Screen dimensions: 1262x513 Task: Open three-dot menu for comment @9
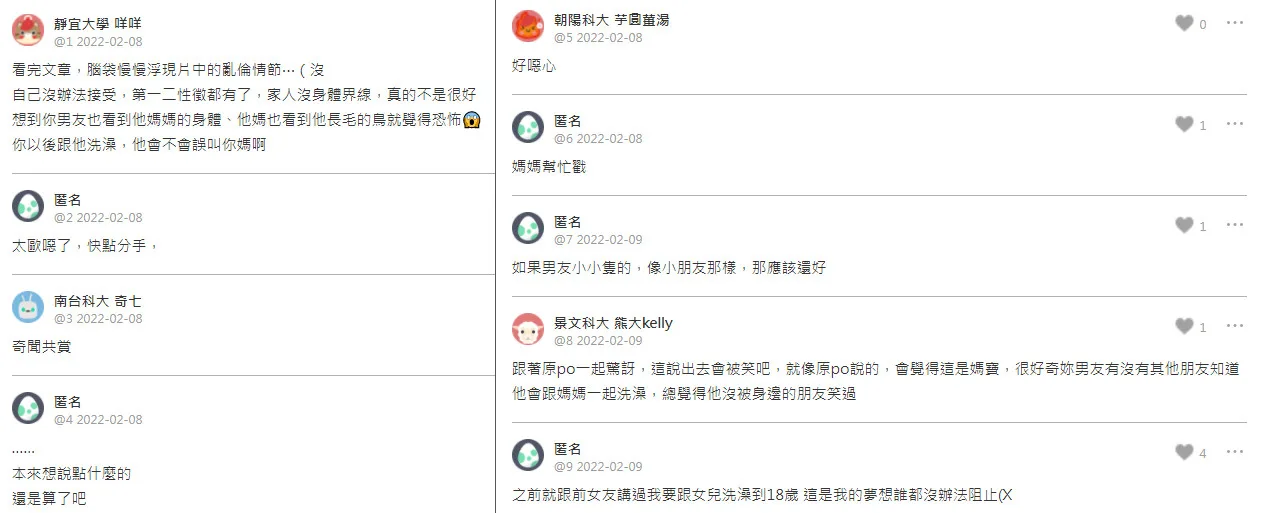(1235, 452)
